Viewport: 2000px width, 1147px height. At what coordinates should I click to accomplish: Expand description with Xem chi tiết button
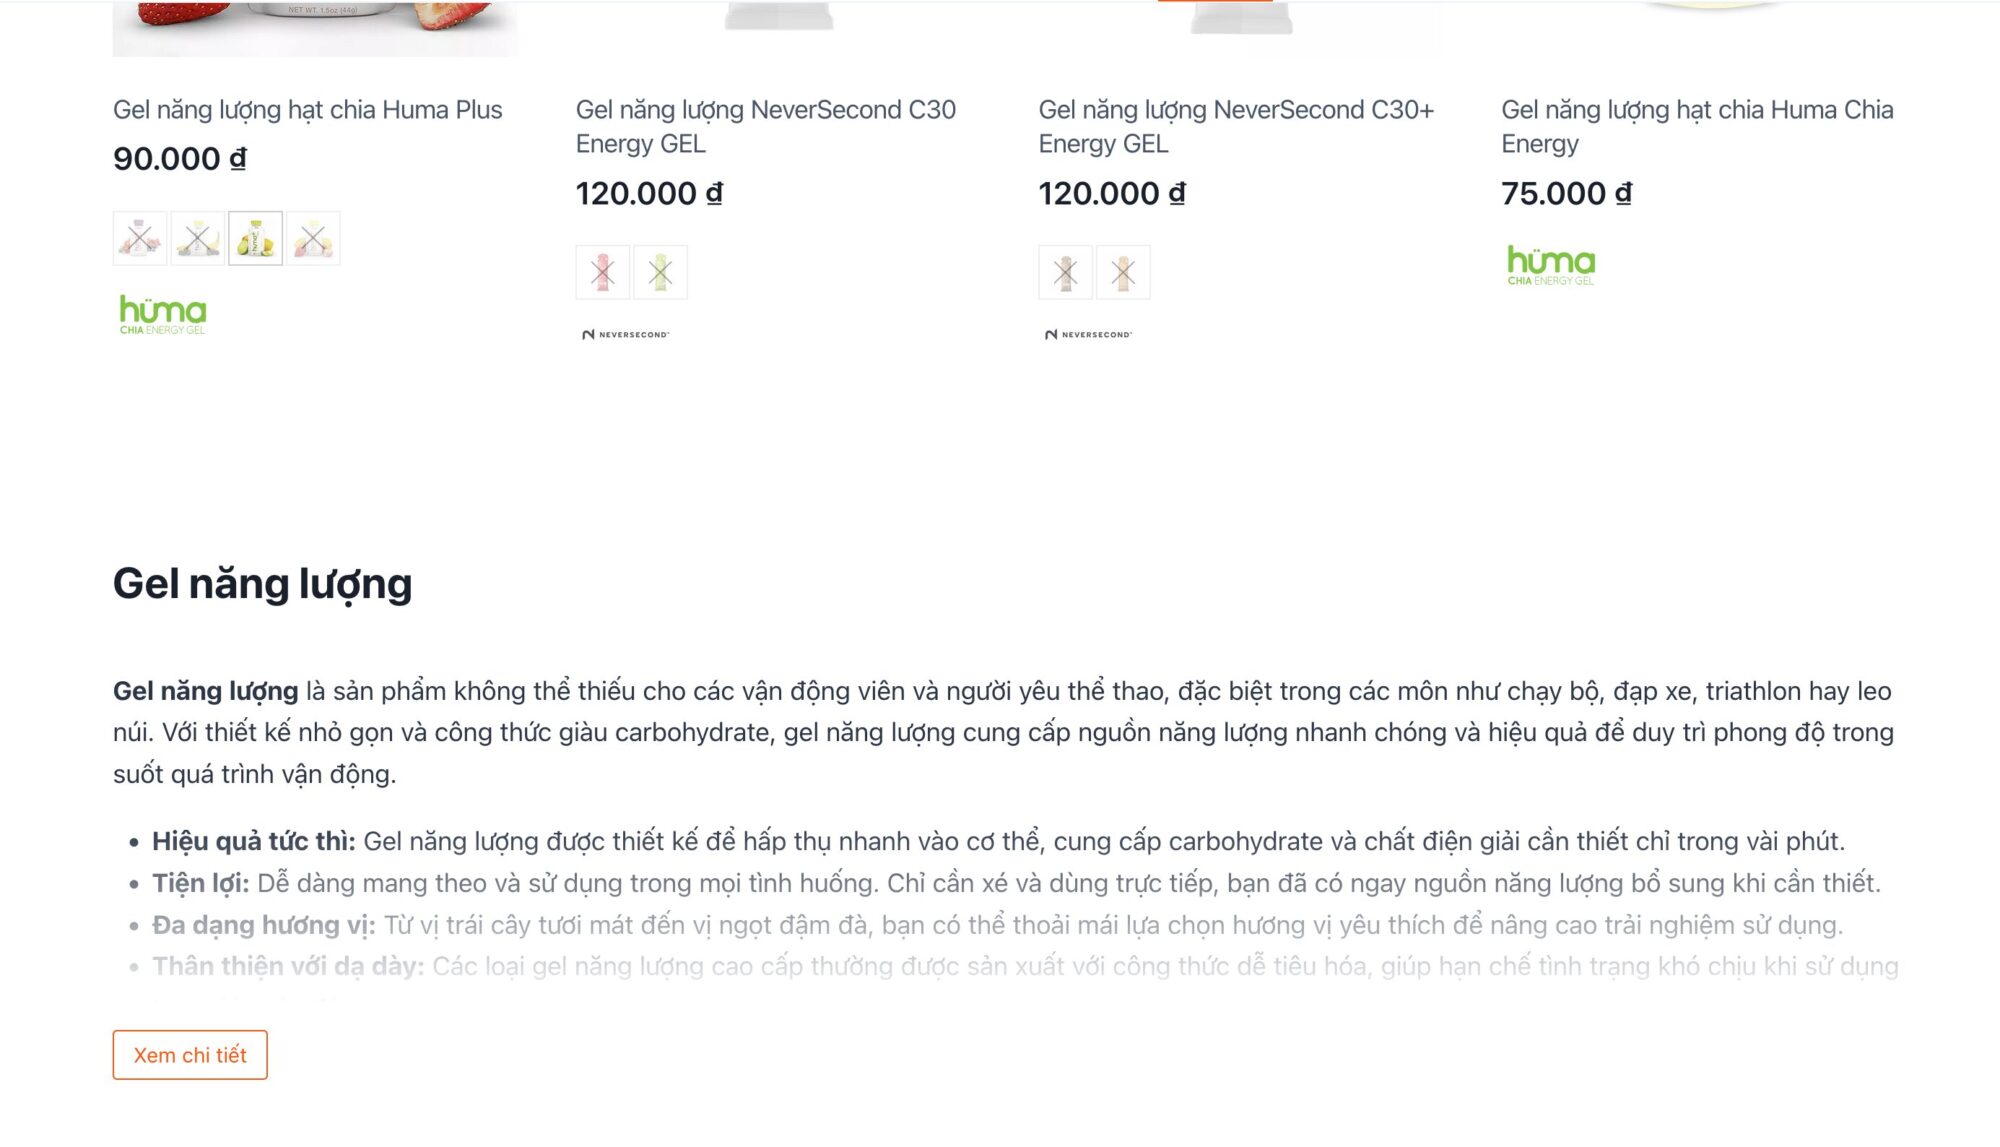(190, 1055)
